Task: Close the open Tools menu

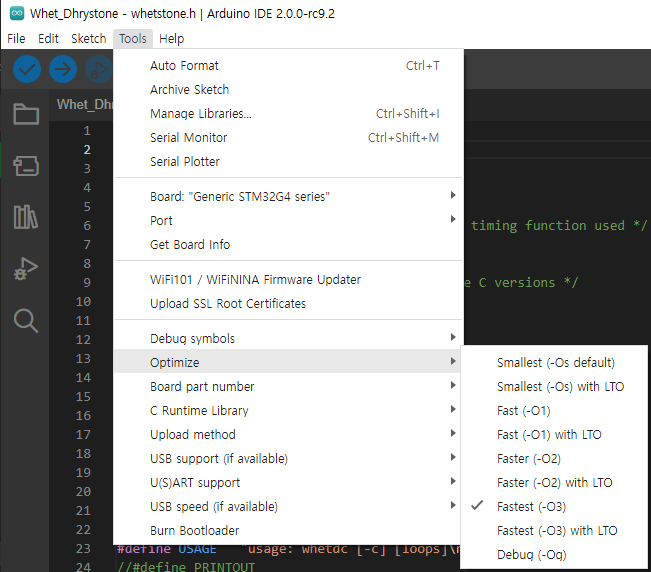Action: coord(133,39)
